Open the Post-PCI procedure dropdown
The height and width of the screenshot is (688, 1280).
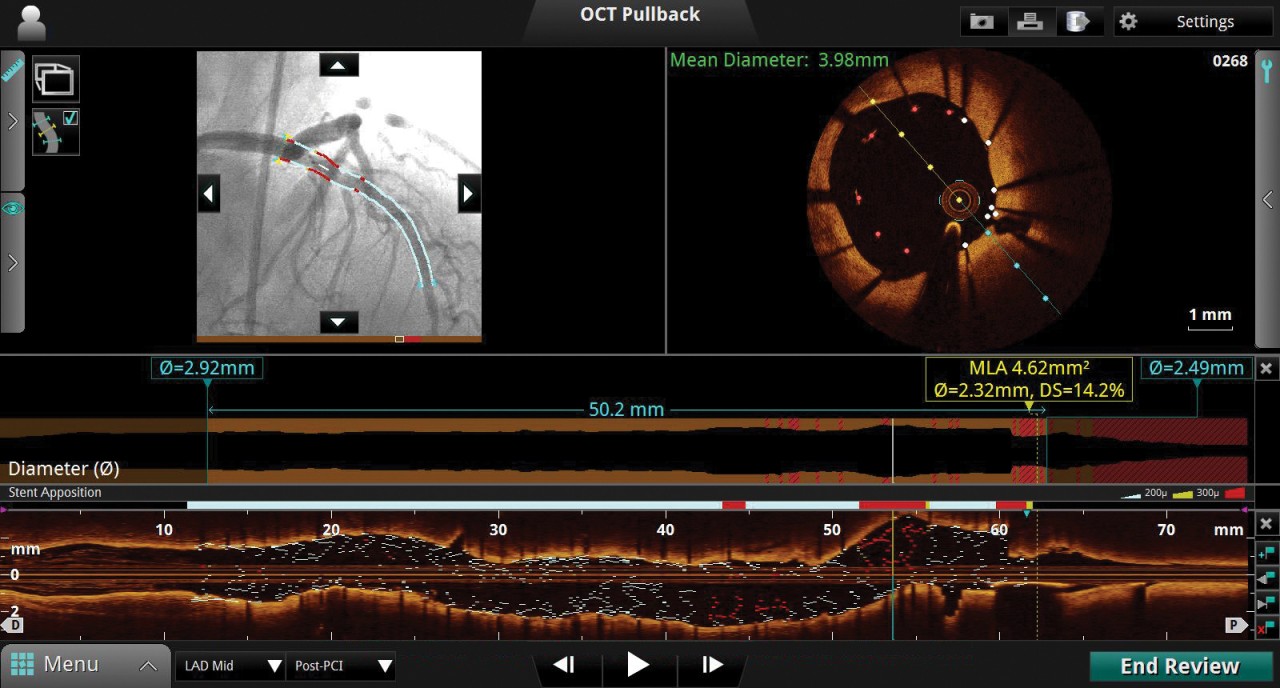click(x=341, y=666)
